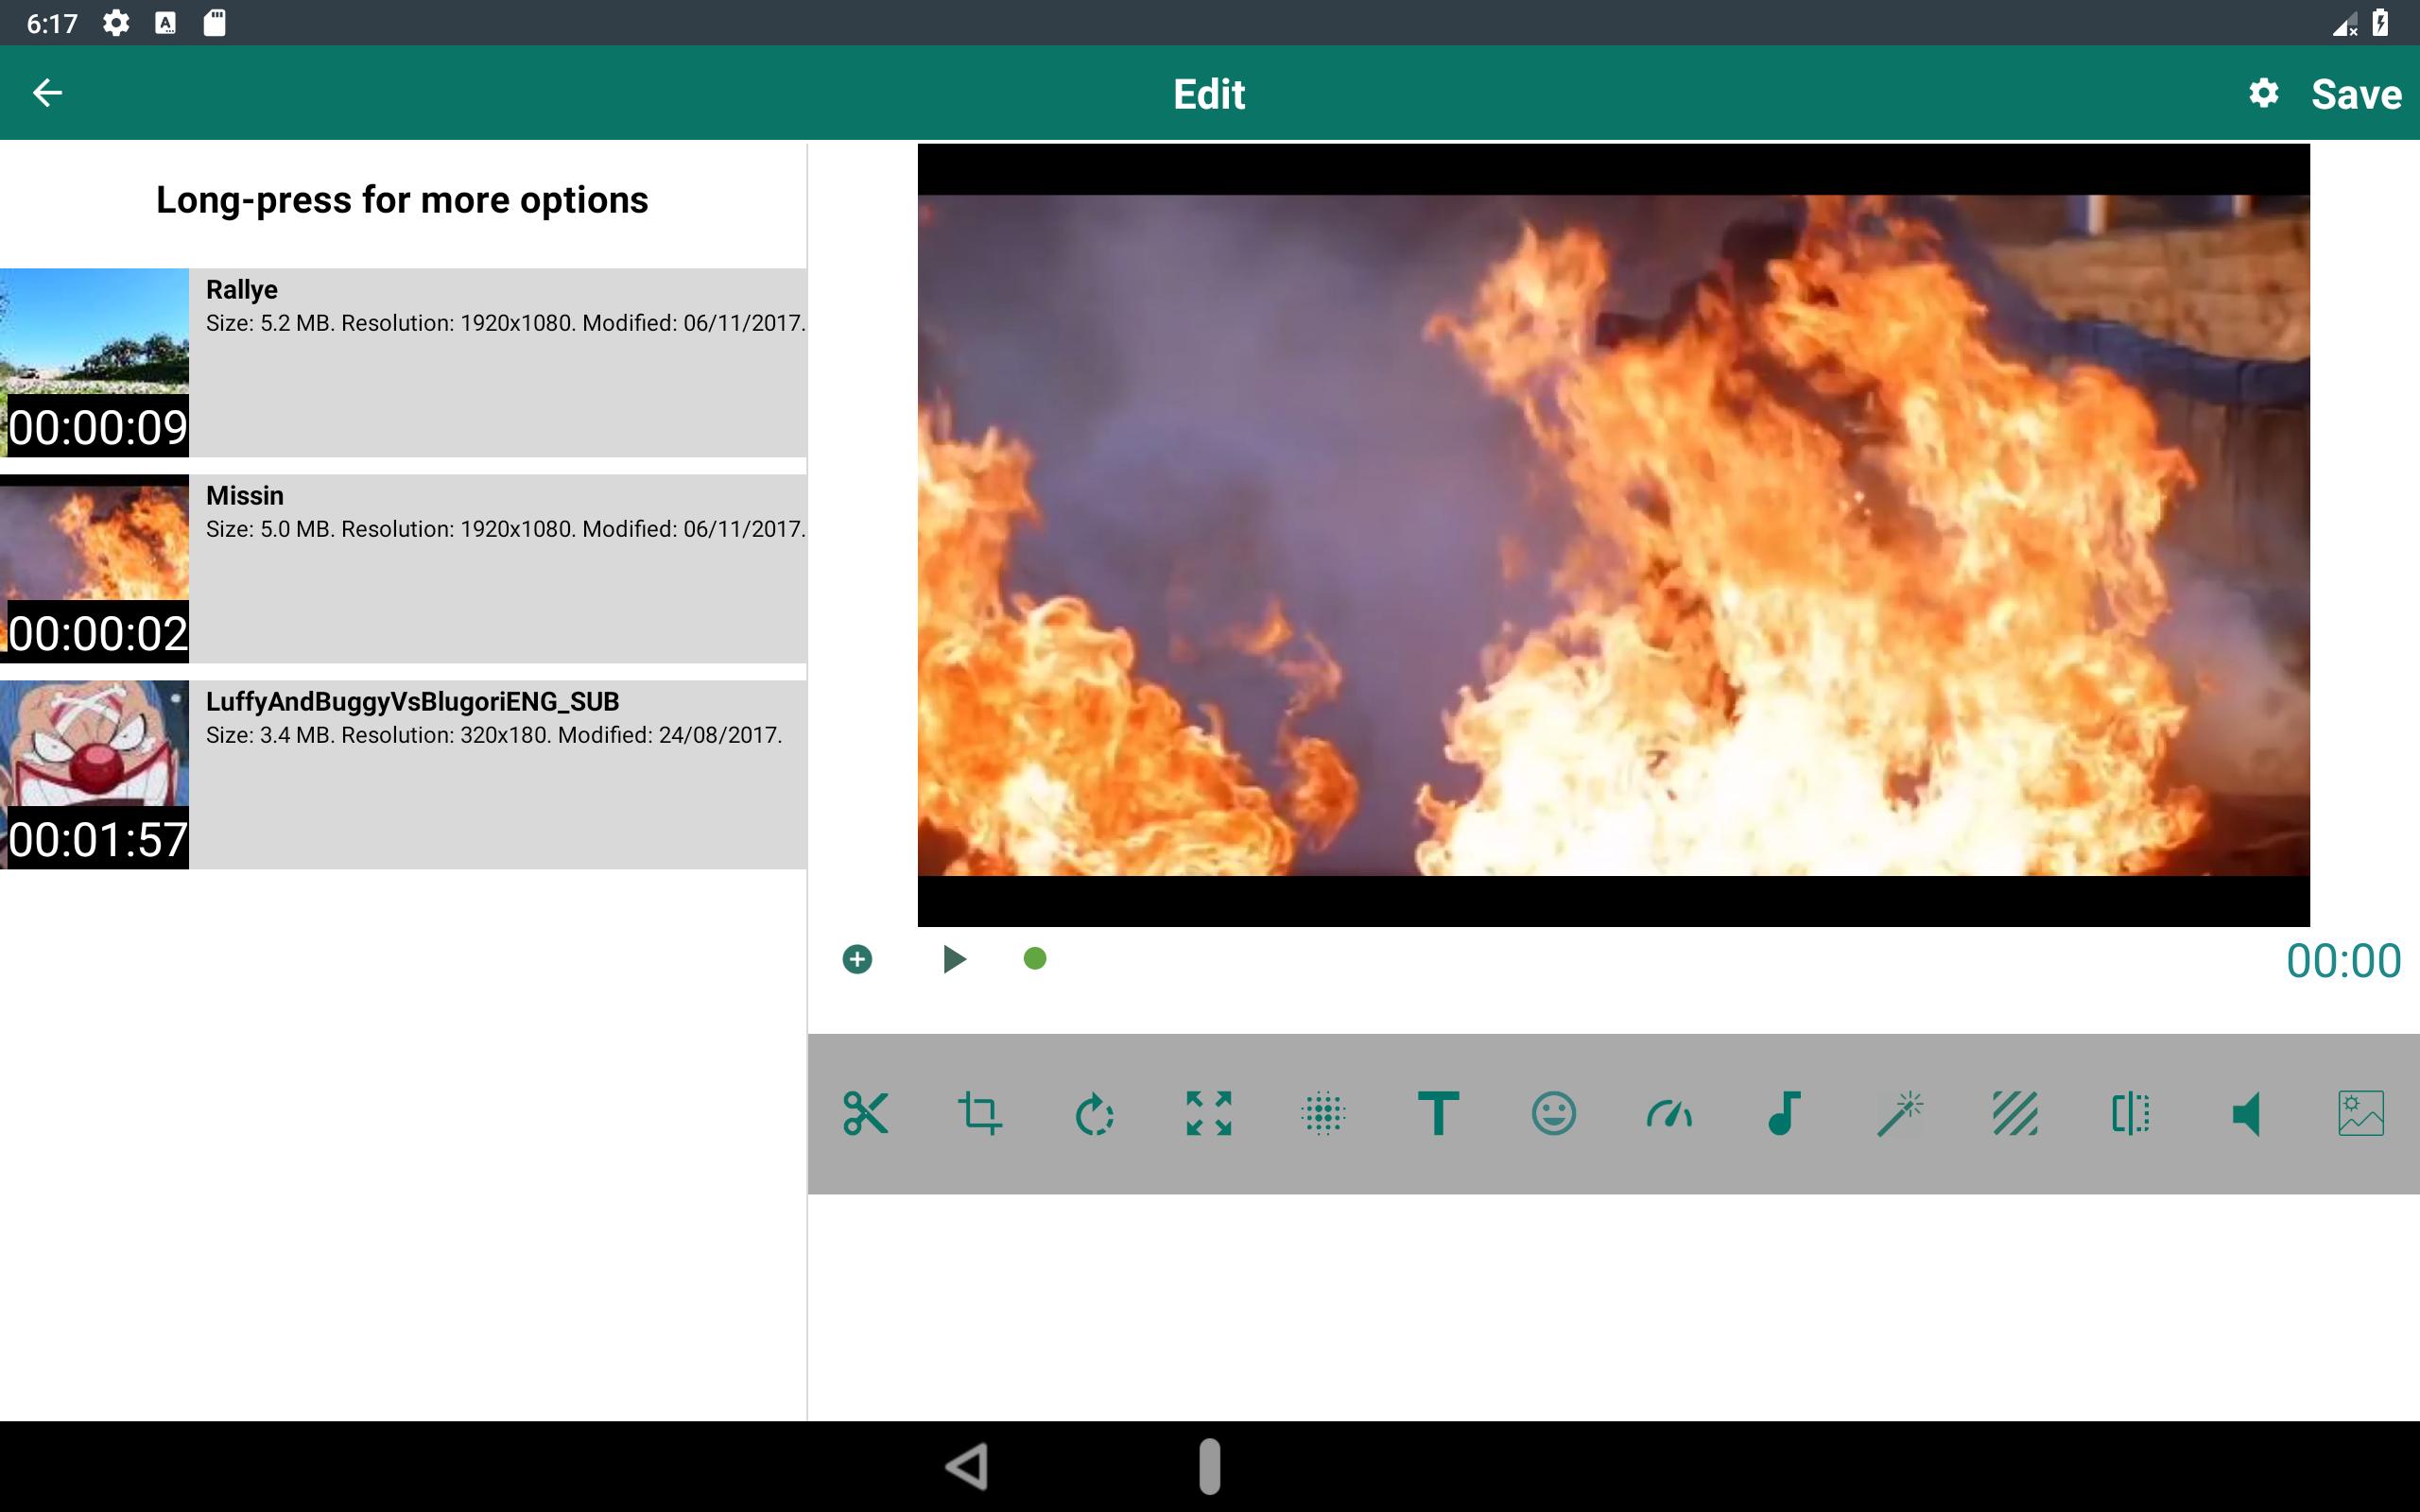
Task: Click the keyboard A status icon
Action: (x=165, y=23)
